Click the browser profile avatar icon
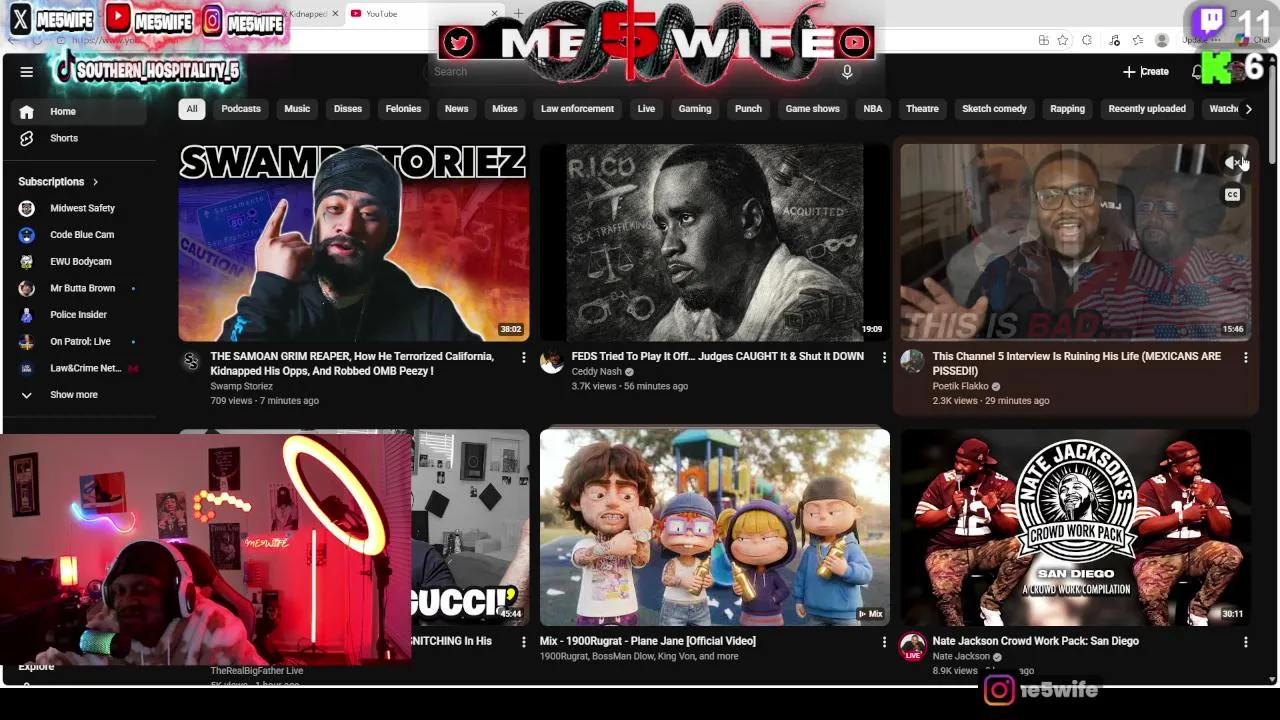Screen dimensions: 1280x720 [1162, 40]
